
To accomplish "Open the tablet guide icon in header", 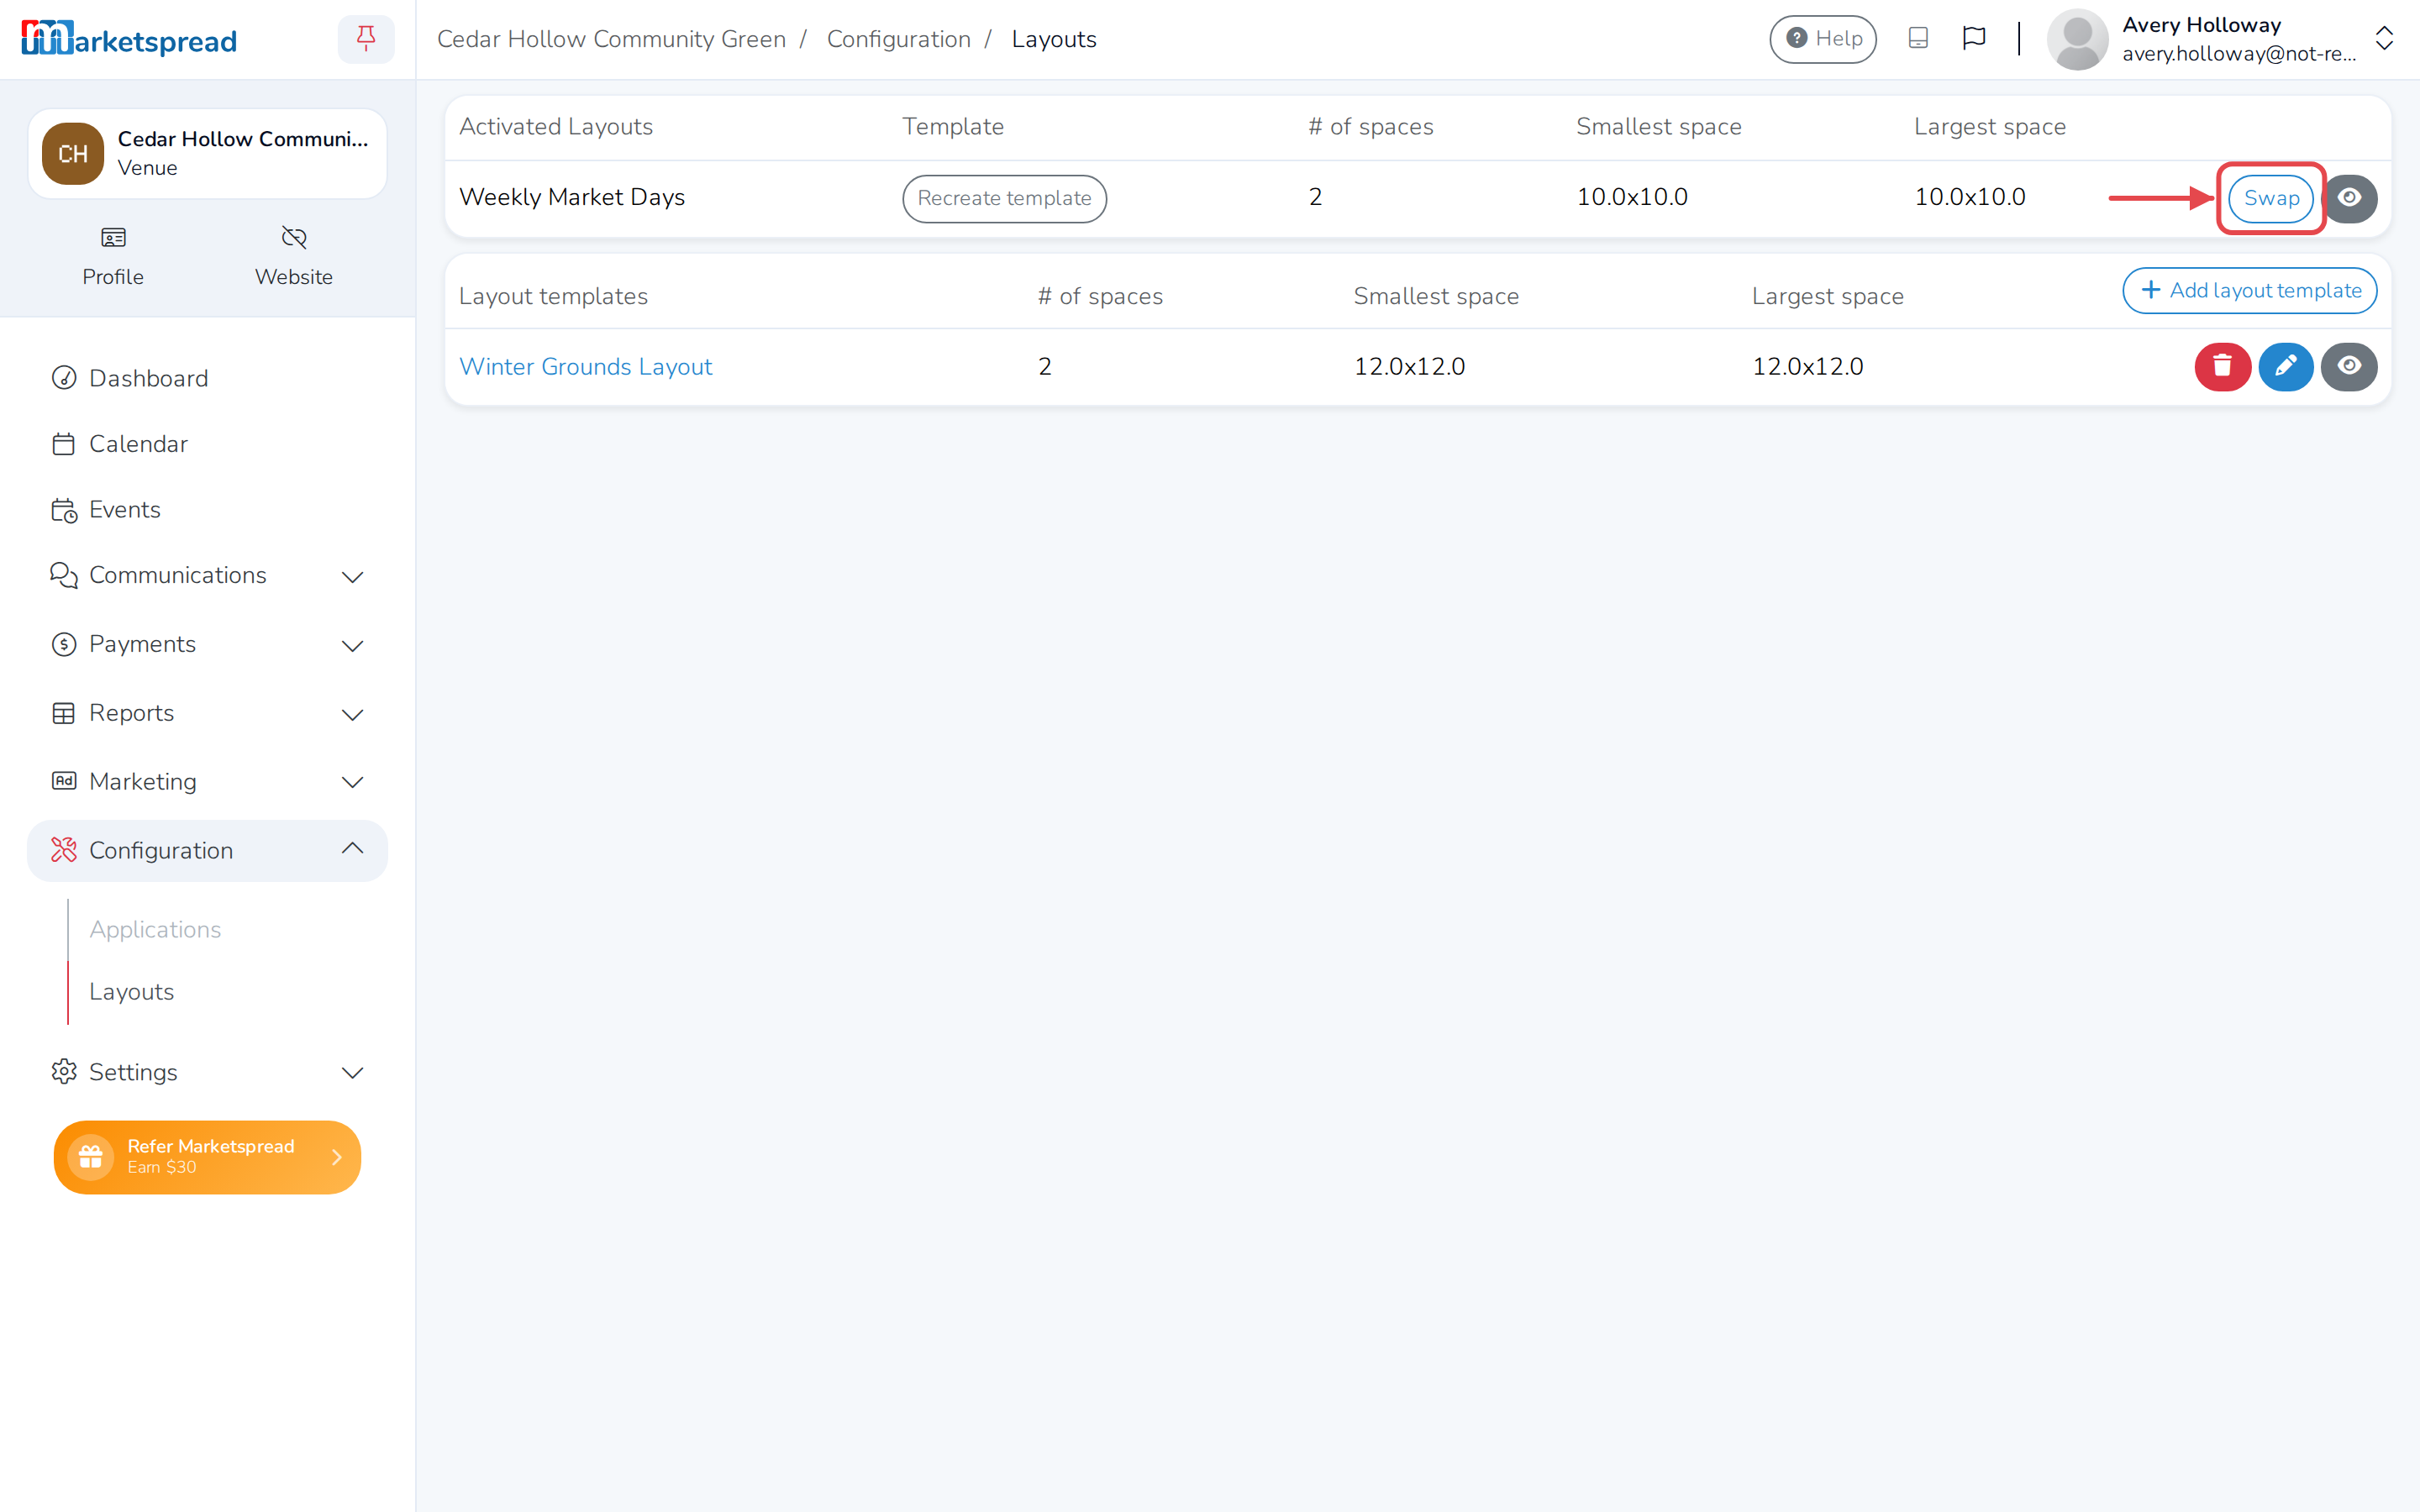I will coord(1918,38).
